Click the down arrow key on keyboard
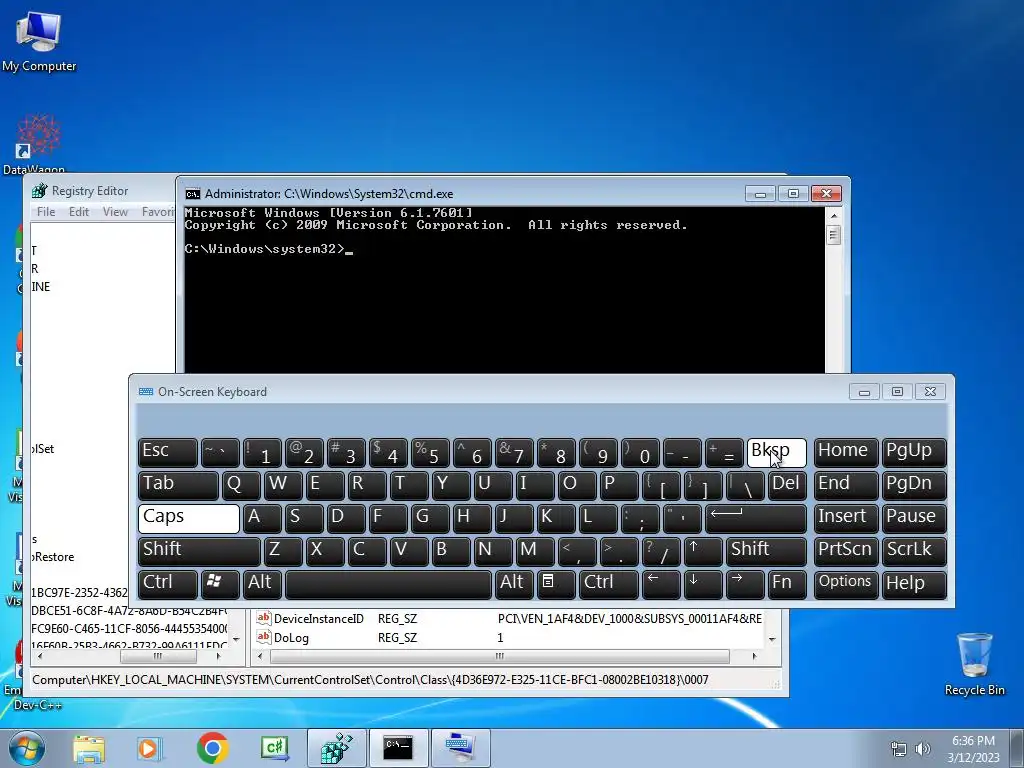The image size is (1024, 768). (x=702, y=584)
